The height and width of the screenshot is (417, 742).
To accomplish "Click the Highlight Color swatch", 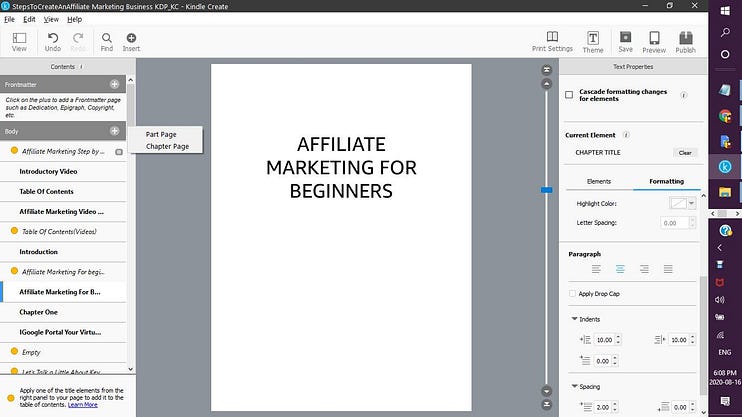I will (x=678, y=204).
